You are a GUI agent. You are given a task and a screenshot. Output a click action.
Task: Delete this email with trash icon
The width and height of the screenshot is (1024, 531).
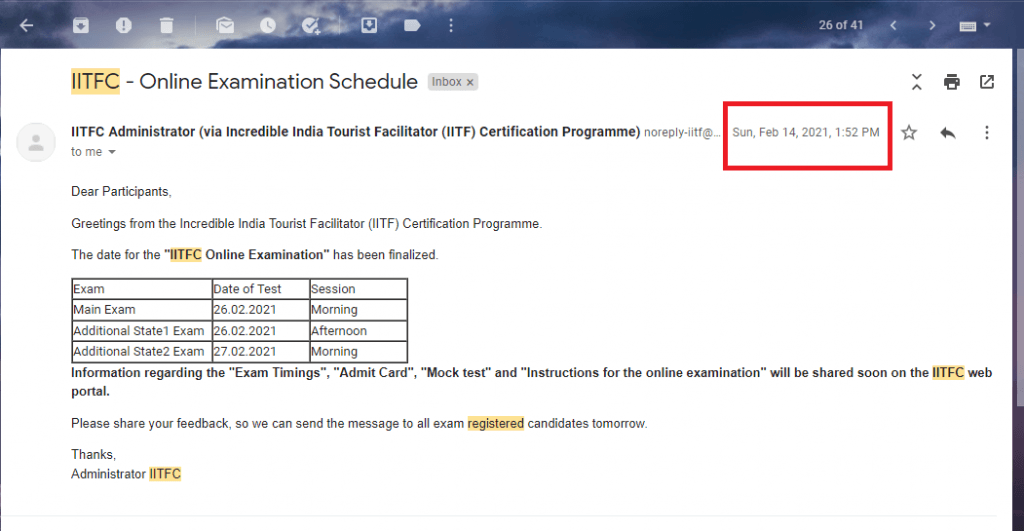167,25
